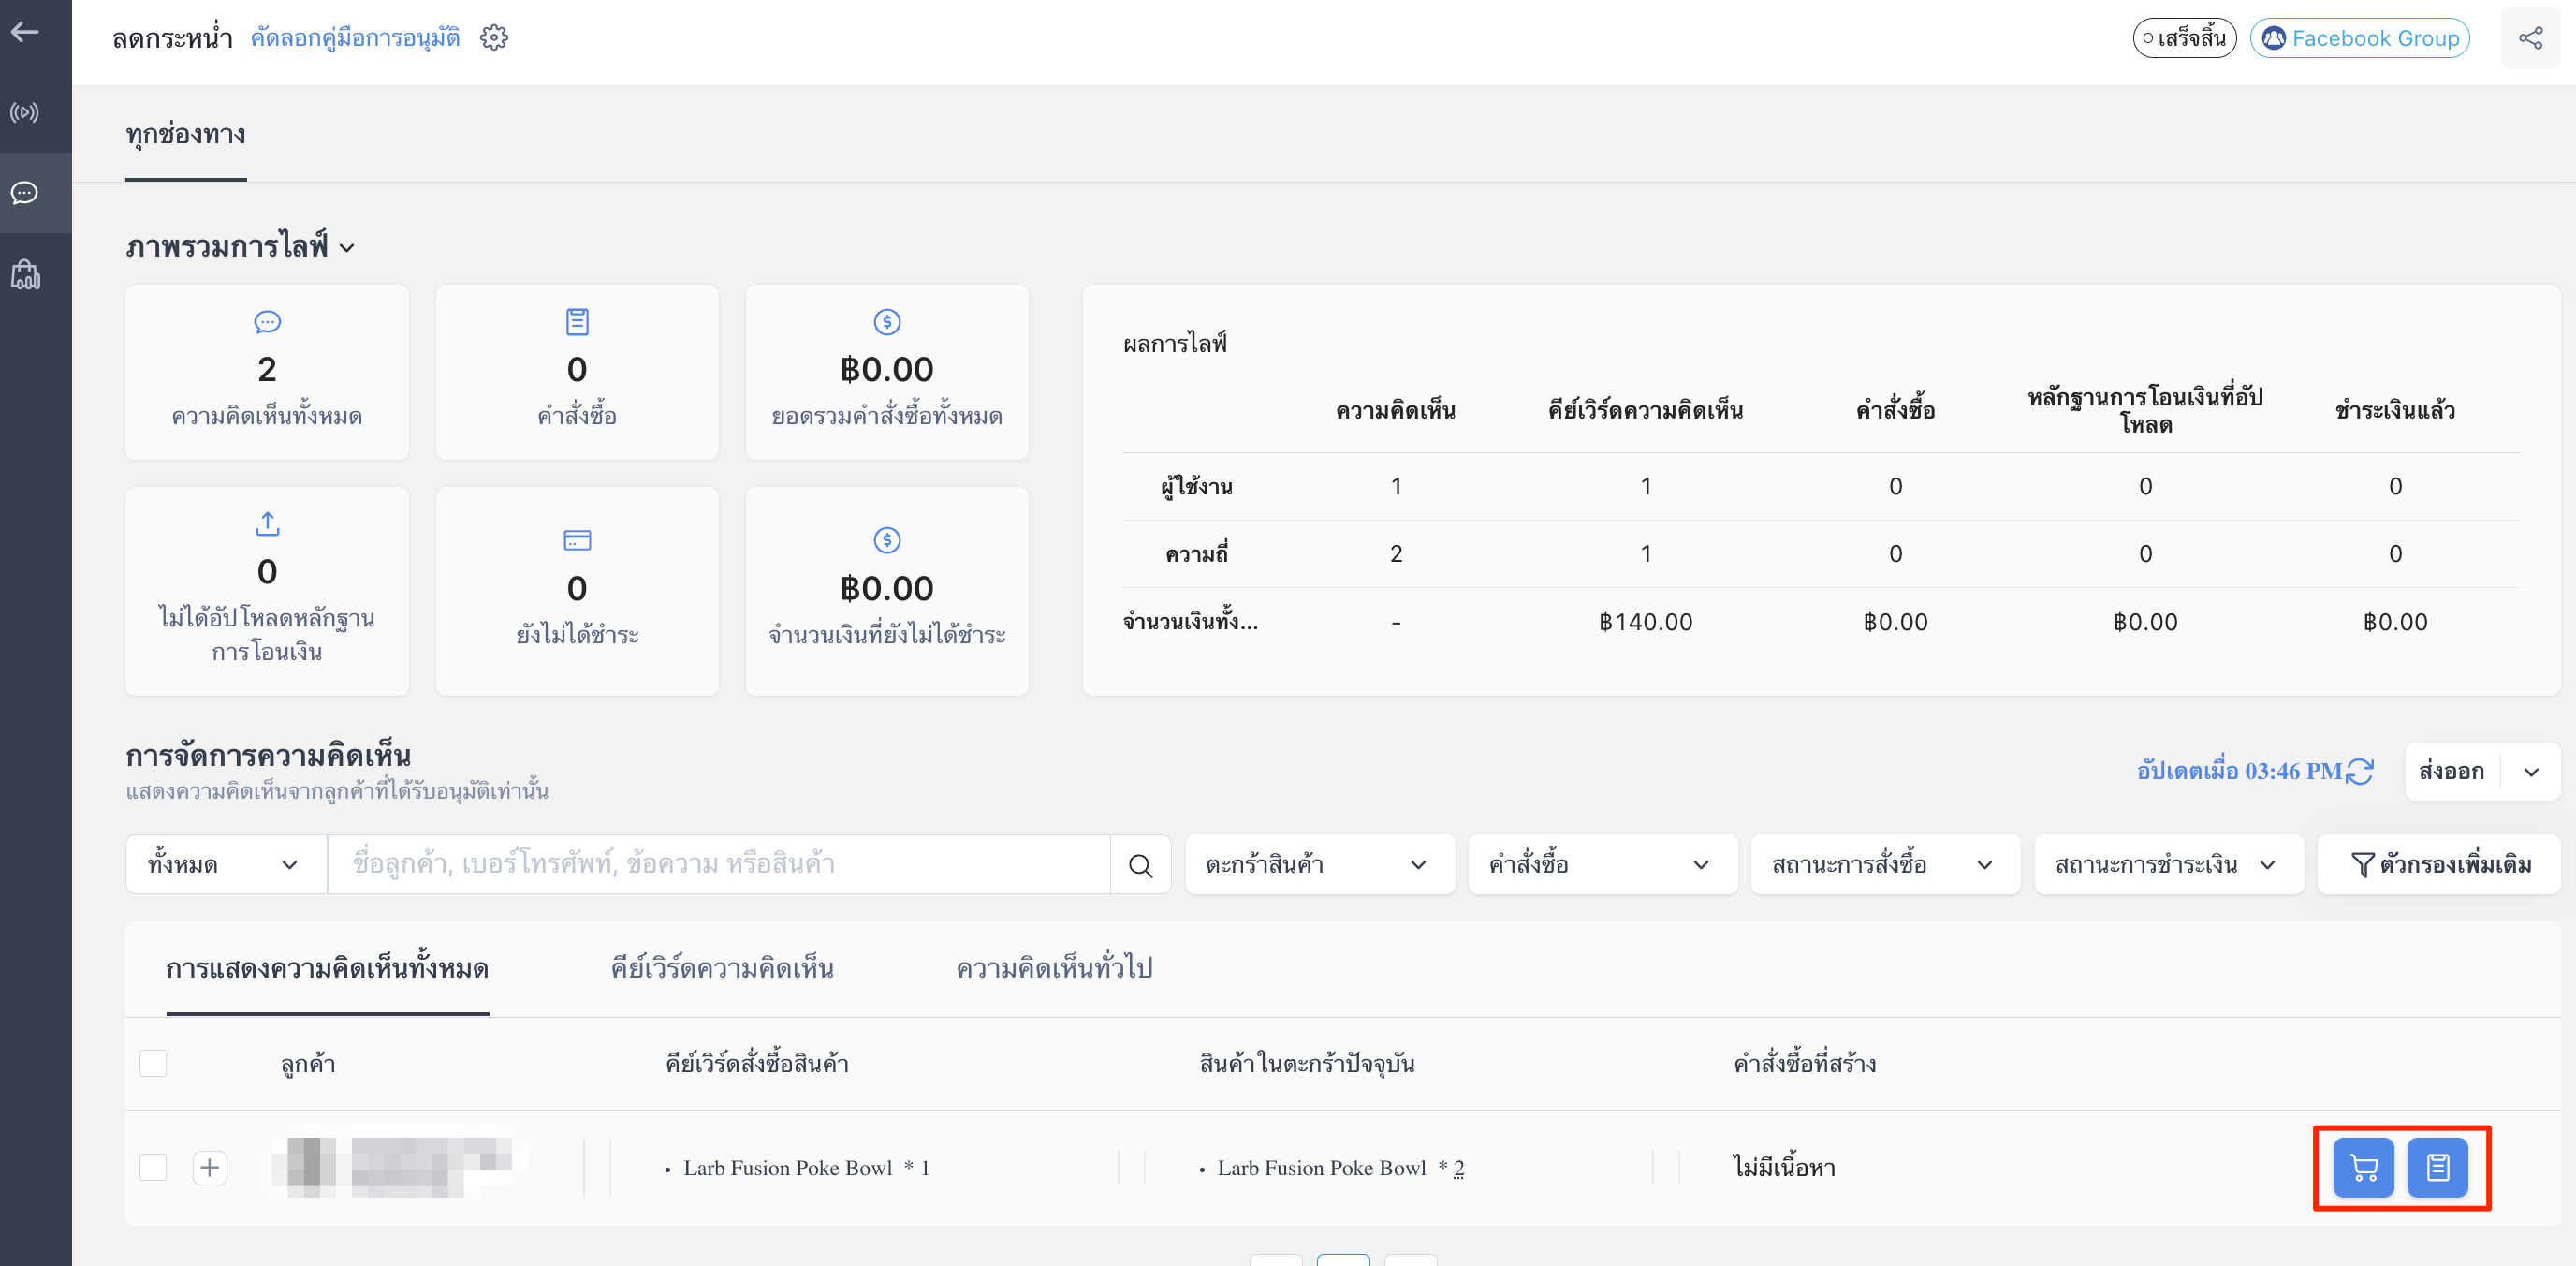The height and width of the screenshot is (1266, 2576).
Task: Click the จำนวนเงินทั้ง... row label
Action: 1190,621
